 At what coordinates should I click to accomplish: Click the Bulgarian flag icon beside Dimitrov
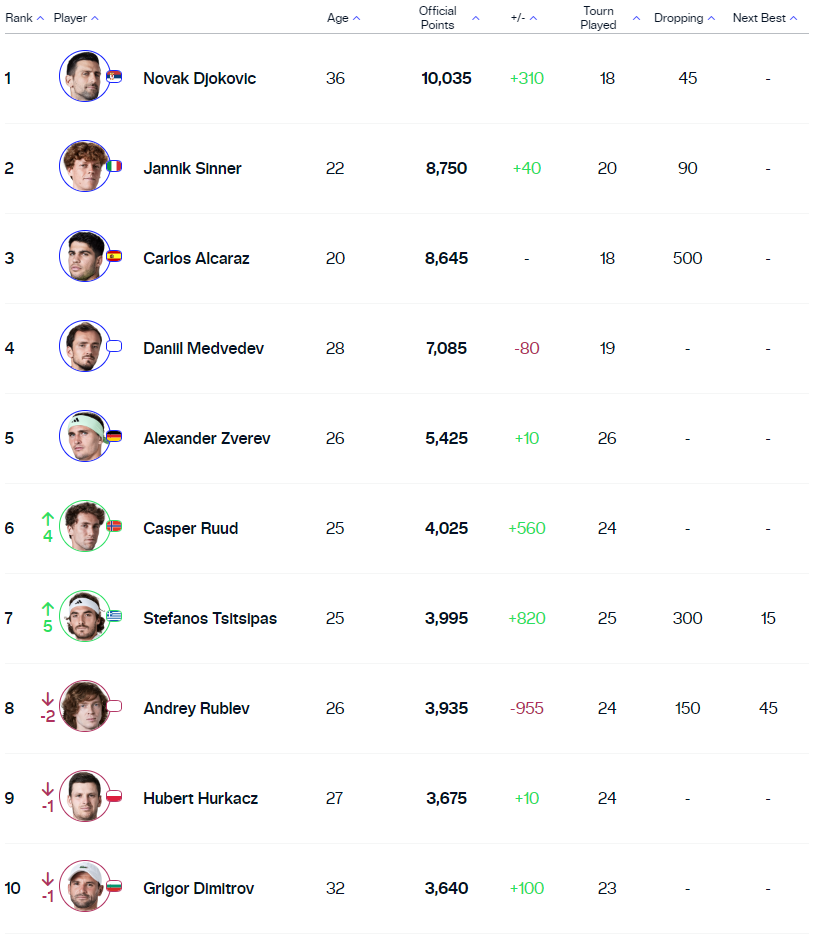113,886
